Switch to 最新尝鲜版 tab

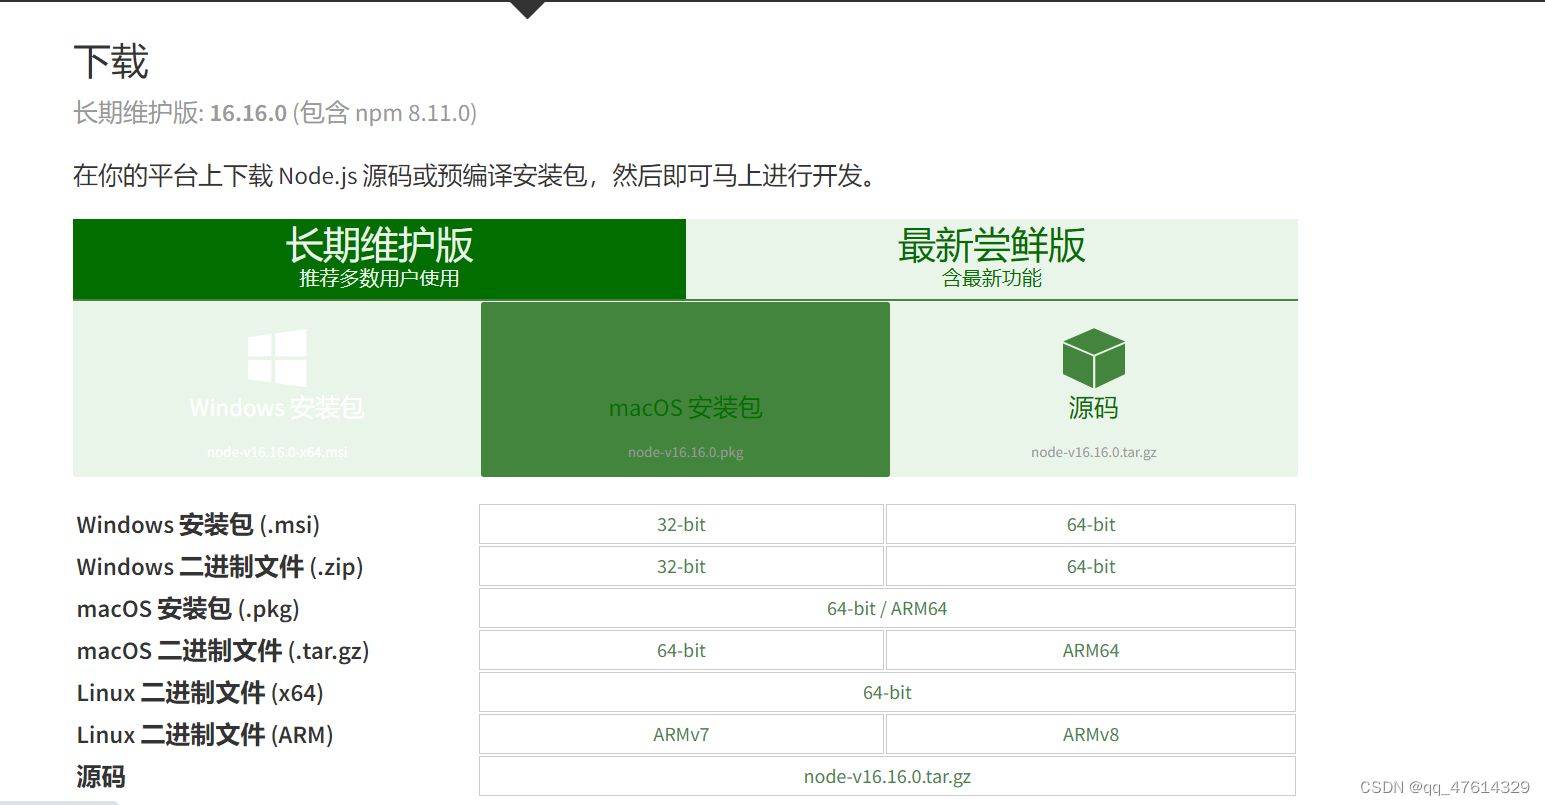(x=992, y=259)
